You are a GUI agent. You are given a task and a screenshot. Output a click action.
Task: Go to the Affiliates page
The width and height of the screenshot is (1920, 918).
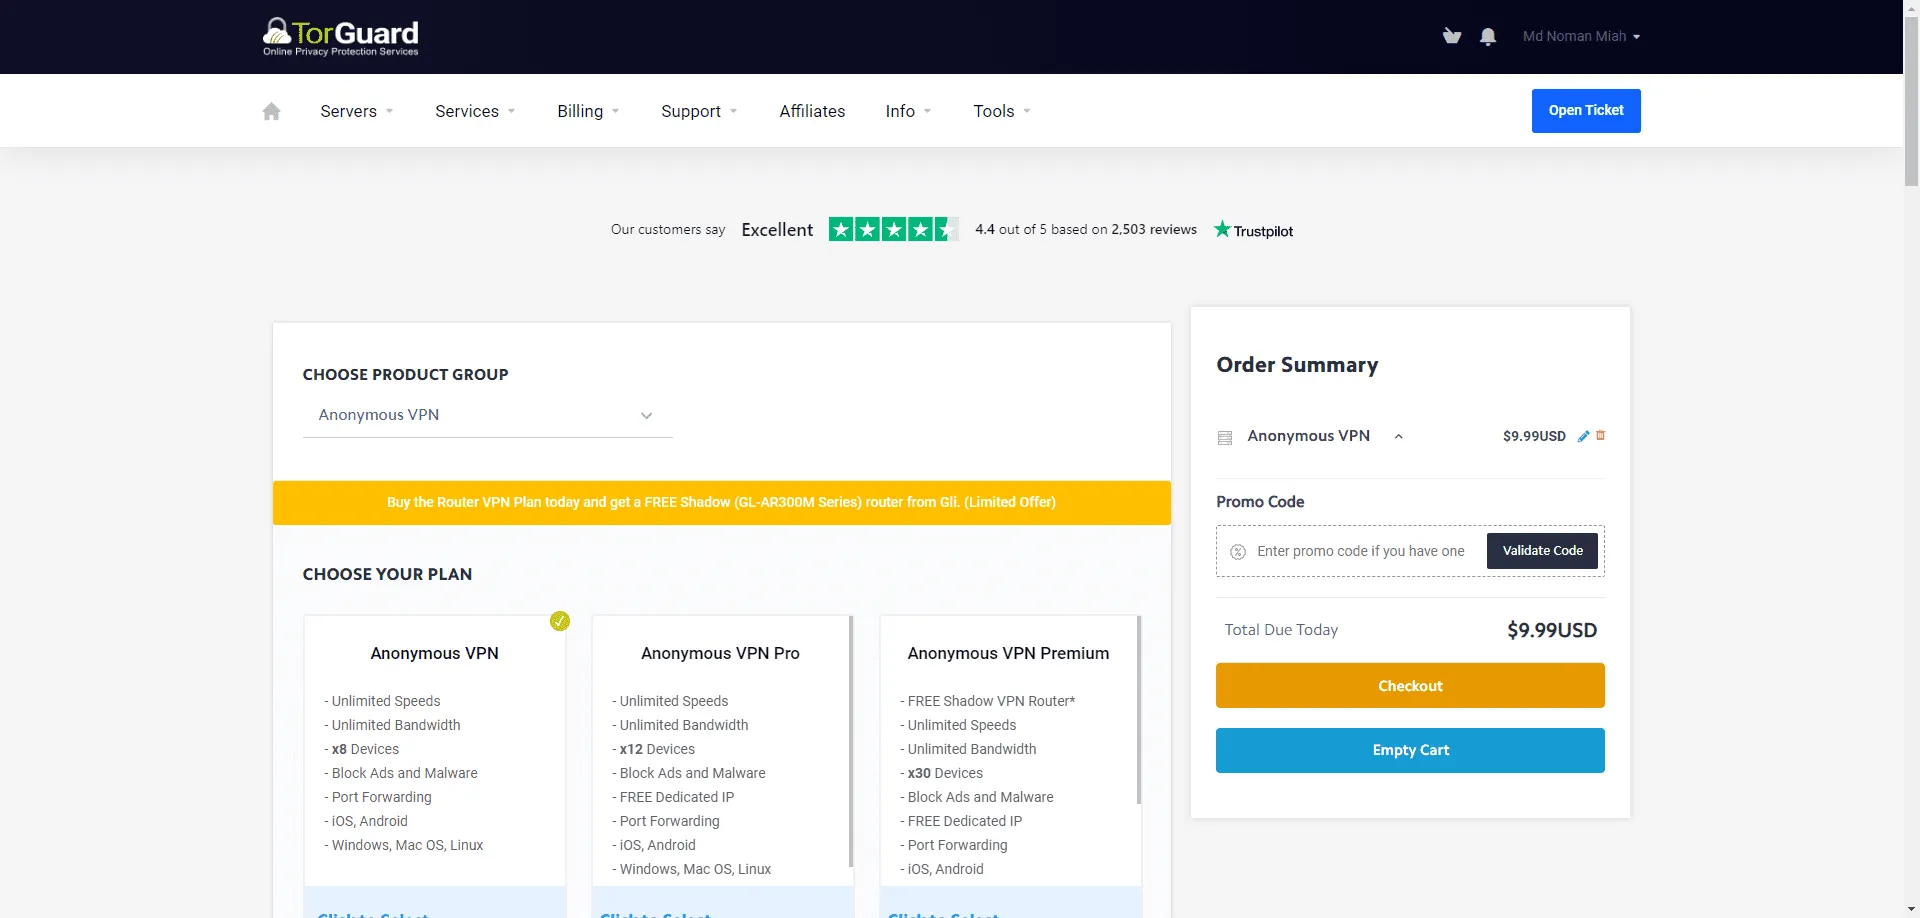pyautogui.click(x=812, y=111)
